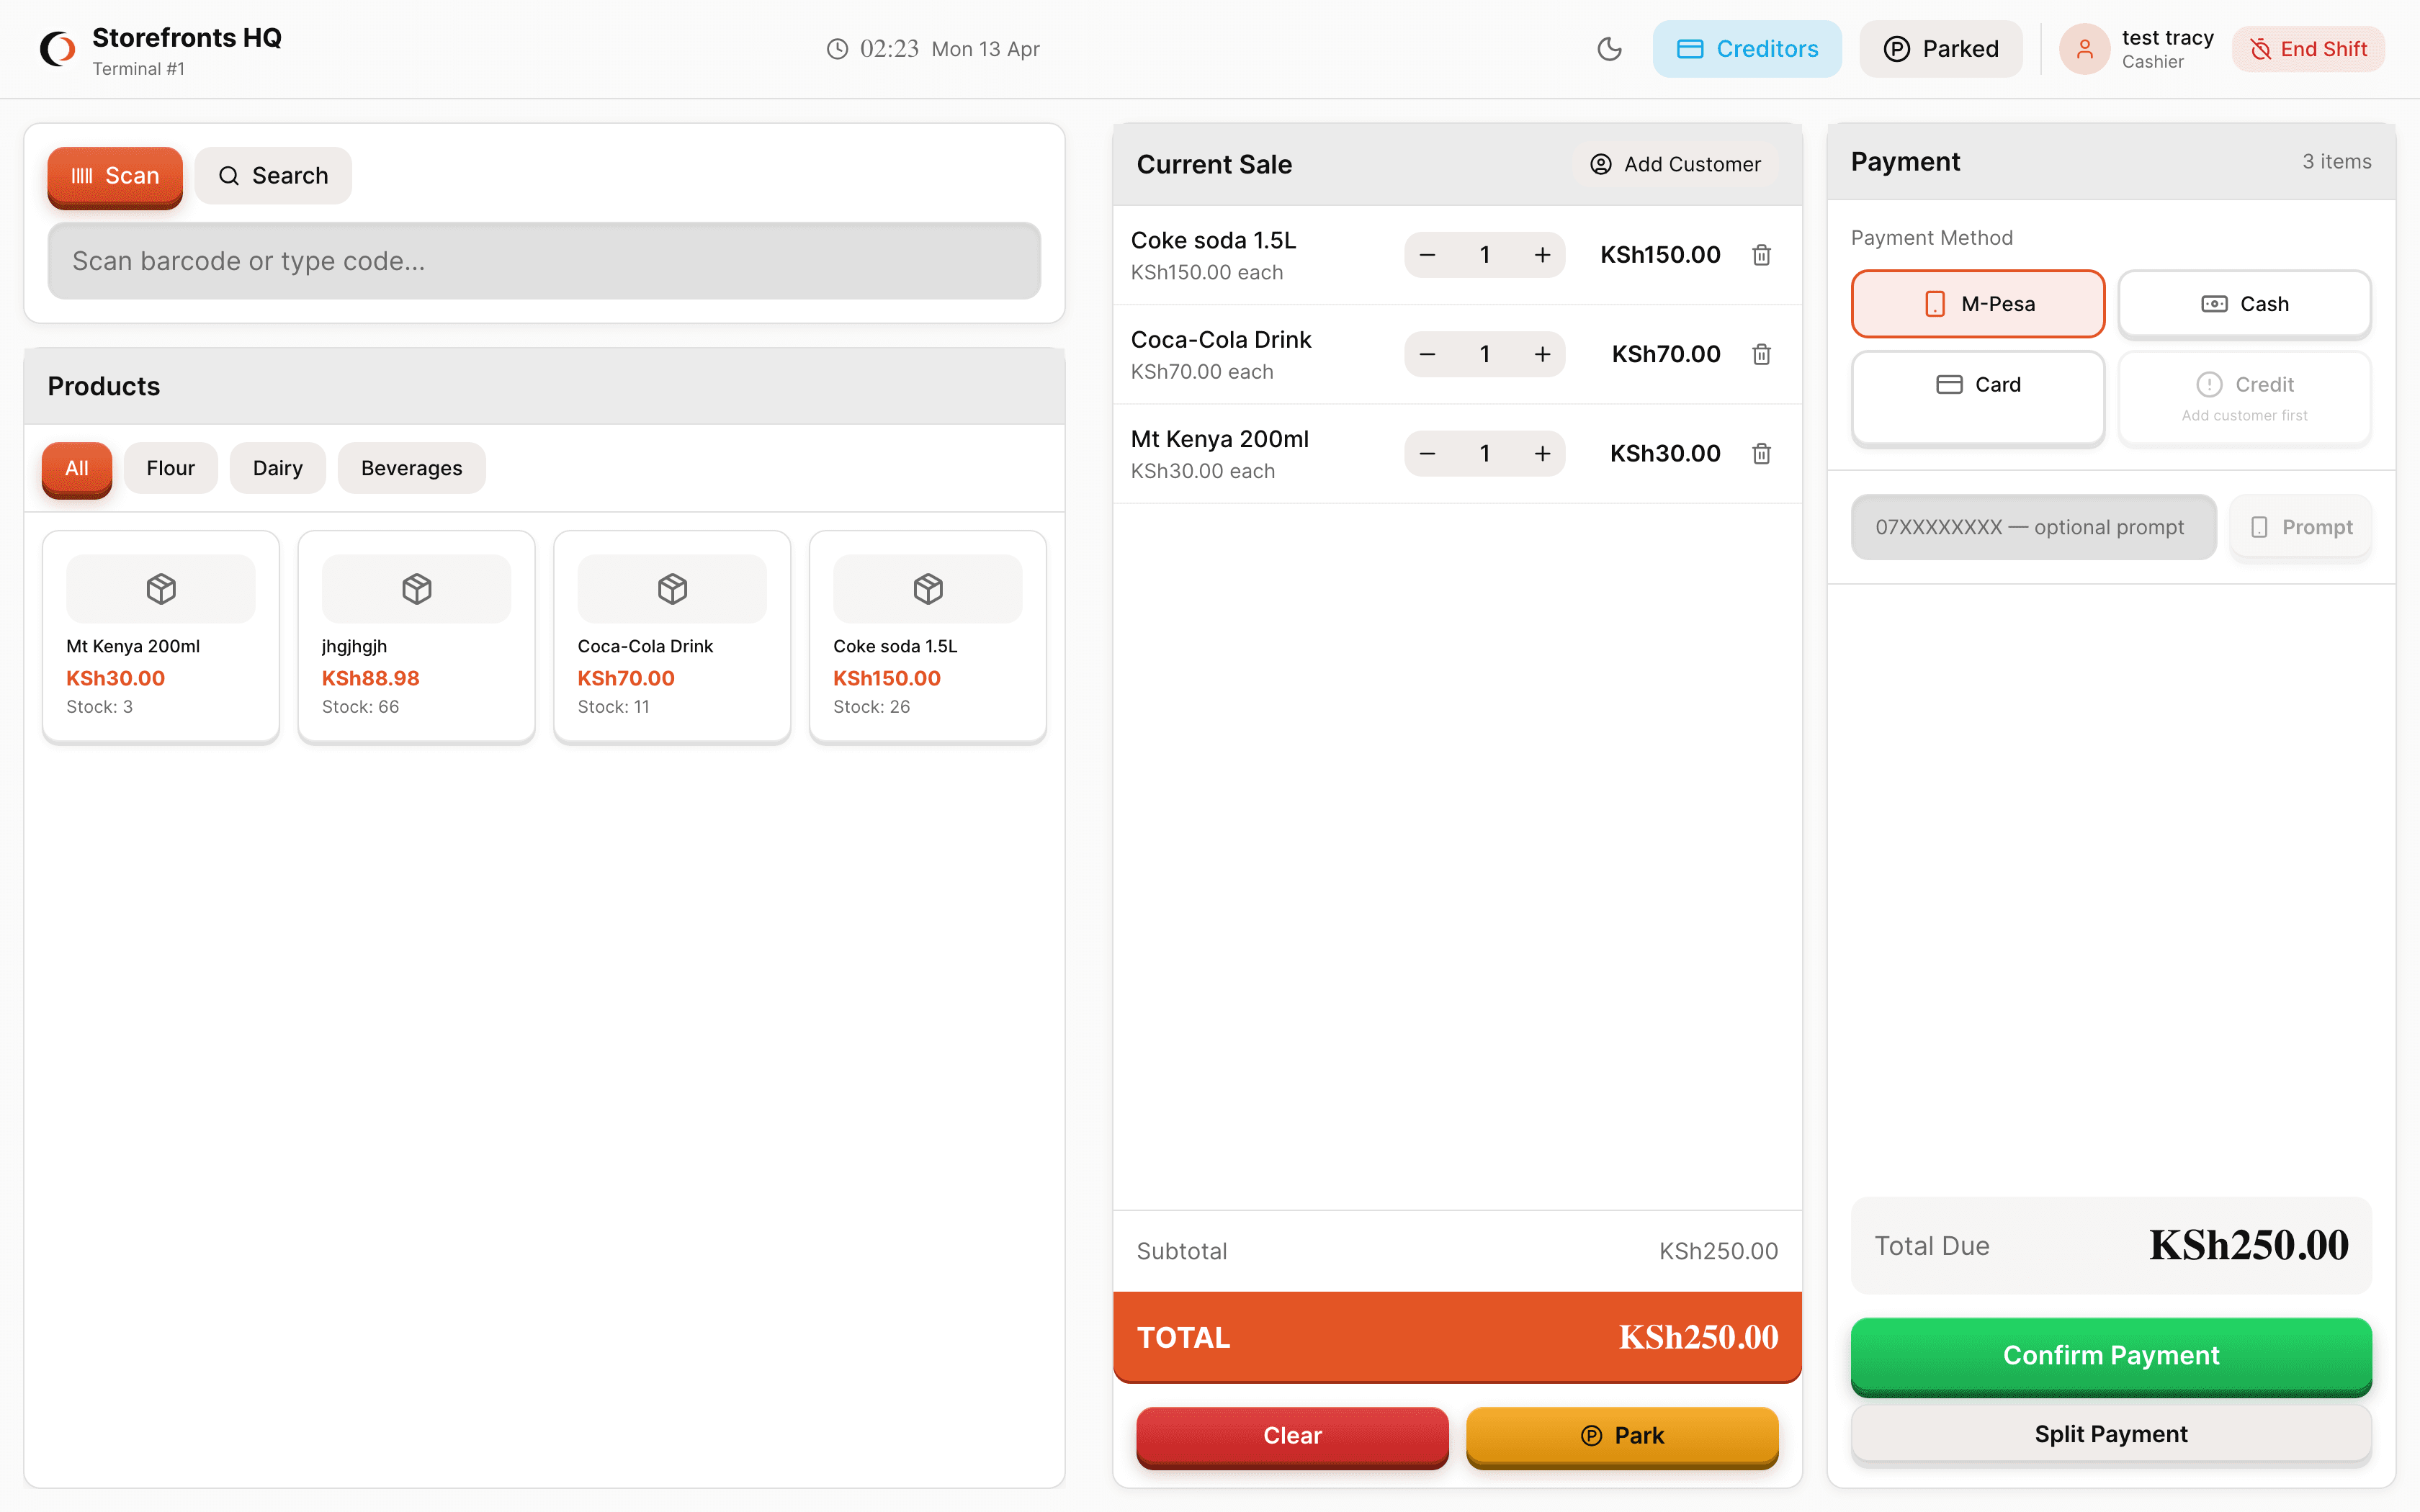Click the M-Pesa phone number field
This screenshot has width=2420, height=1512.
click(2032, 527)
